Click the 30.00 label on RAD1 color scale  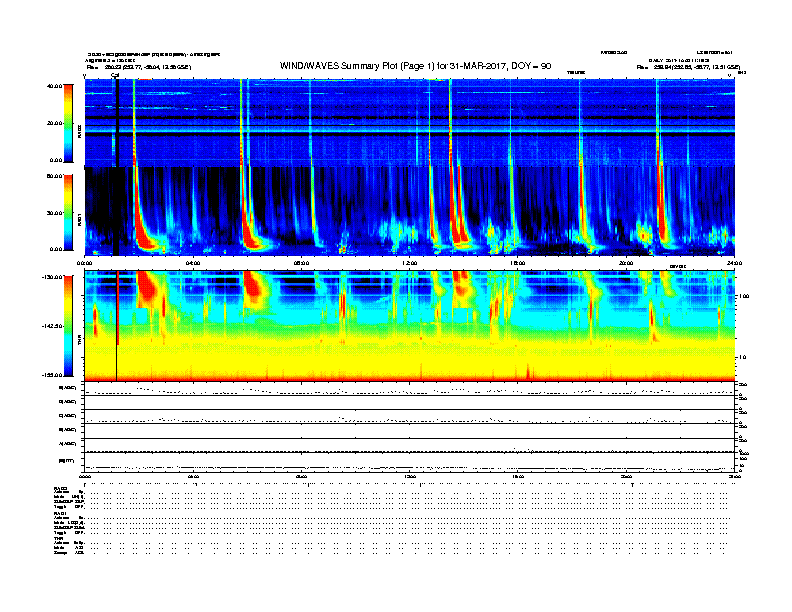click(x=54, y=213)
